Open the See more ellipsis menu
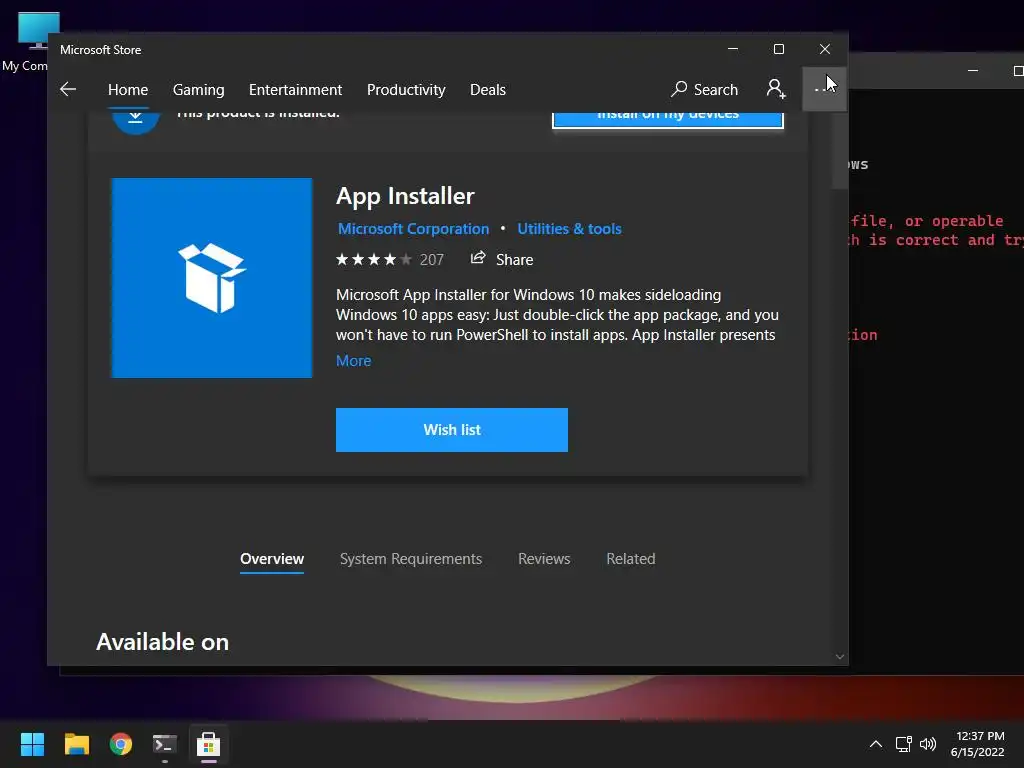1024x768 pixels. (824, 89)
